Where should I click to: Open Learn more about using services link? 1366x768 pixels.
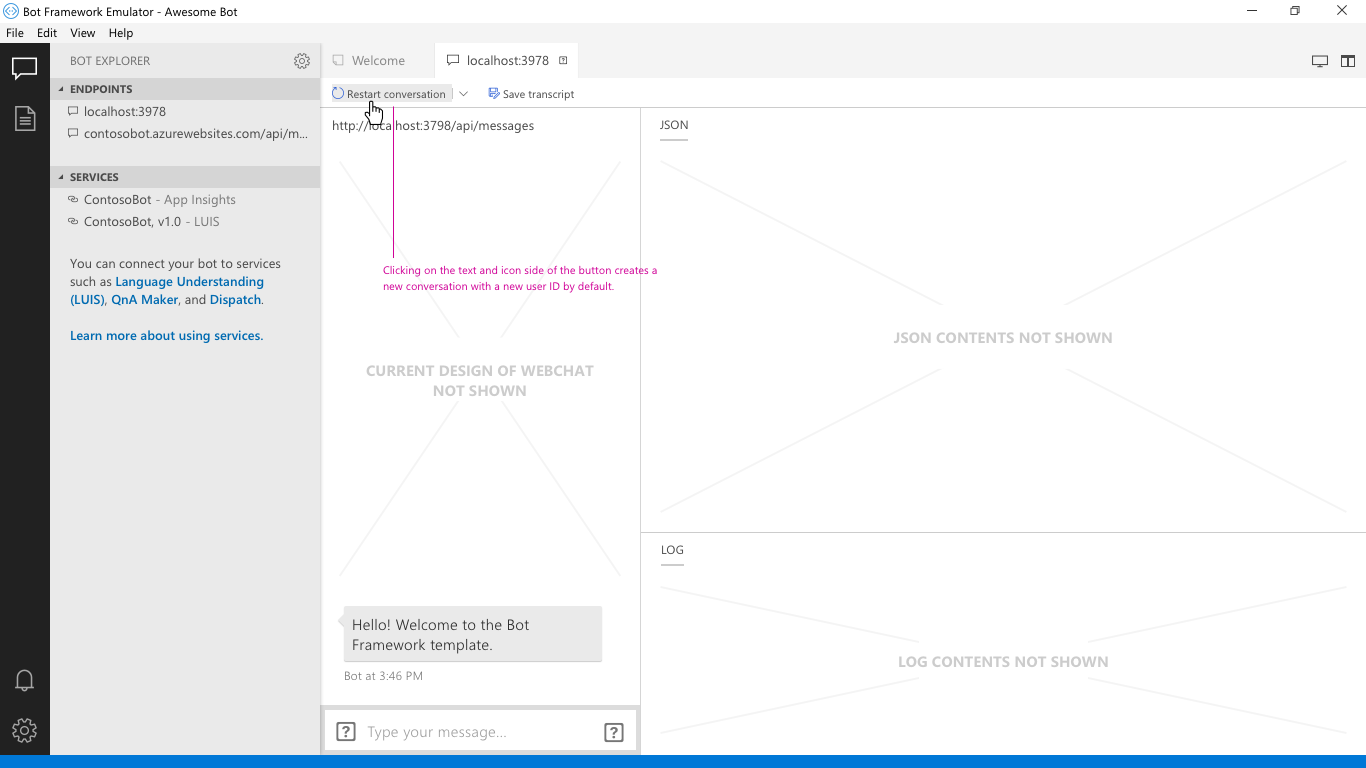tap(166, 336)
